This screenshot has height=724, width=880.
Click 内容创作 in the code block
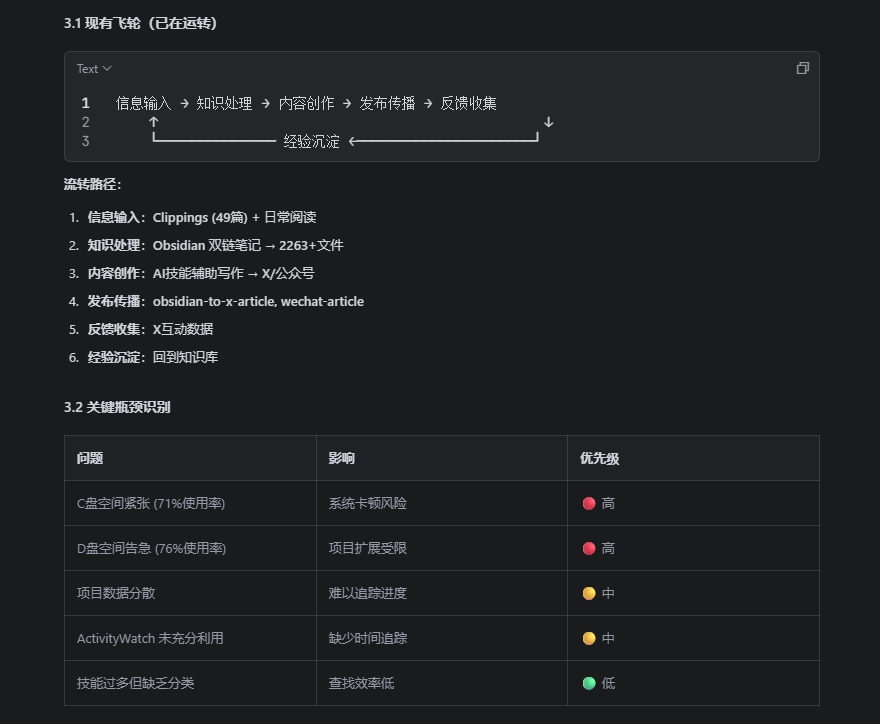click(x=306, y=103)
